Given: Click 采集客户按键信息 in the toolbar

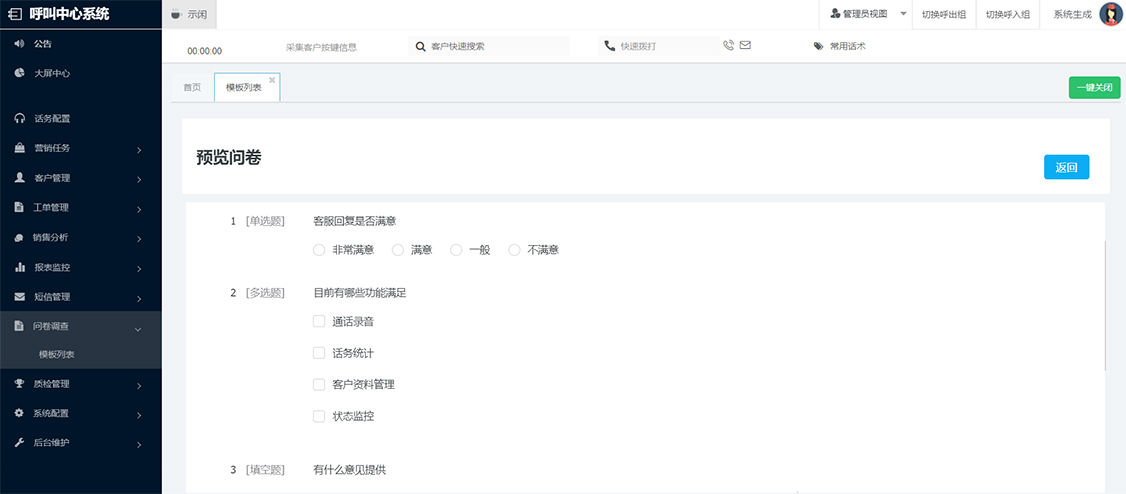Looking at the screenshot, I should pos(321,47).
